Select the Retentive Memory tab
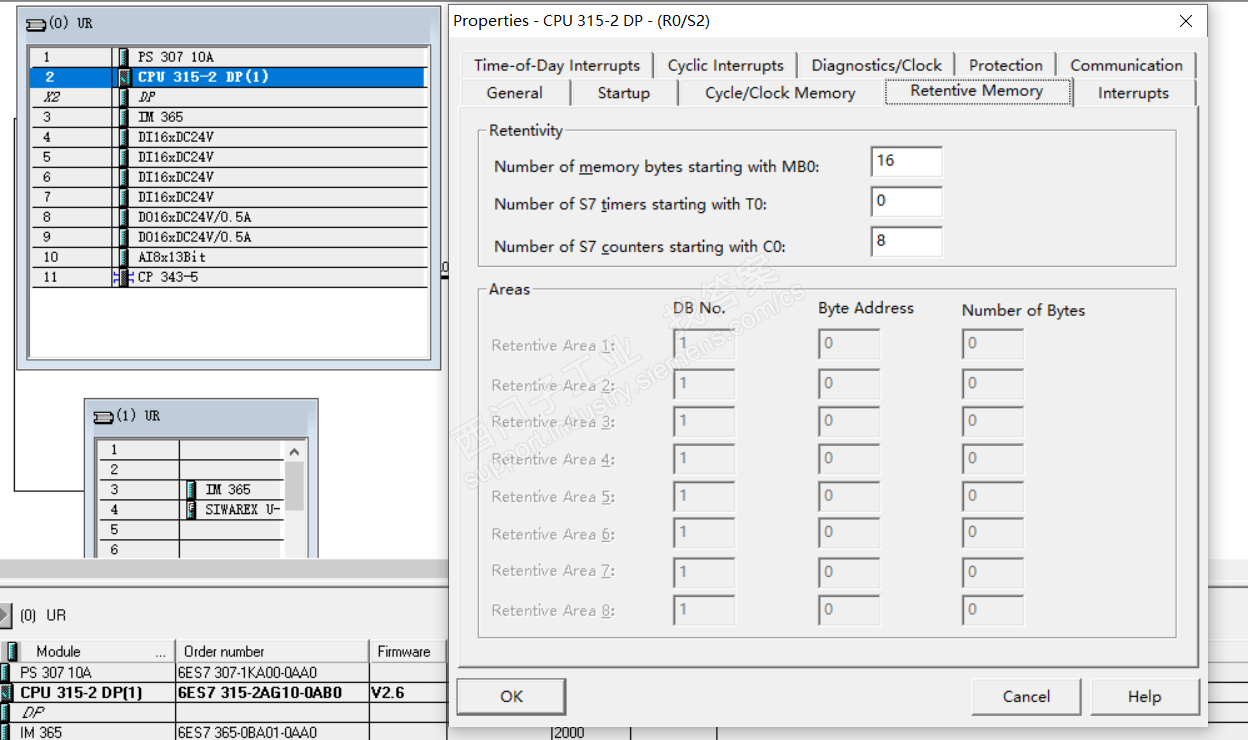Image resolution: width=1248 pixels, height=740 pixels. pos(977,91)
